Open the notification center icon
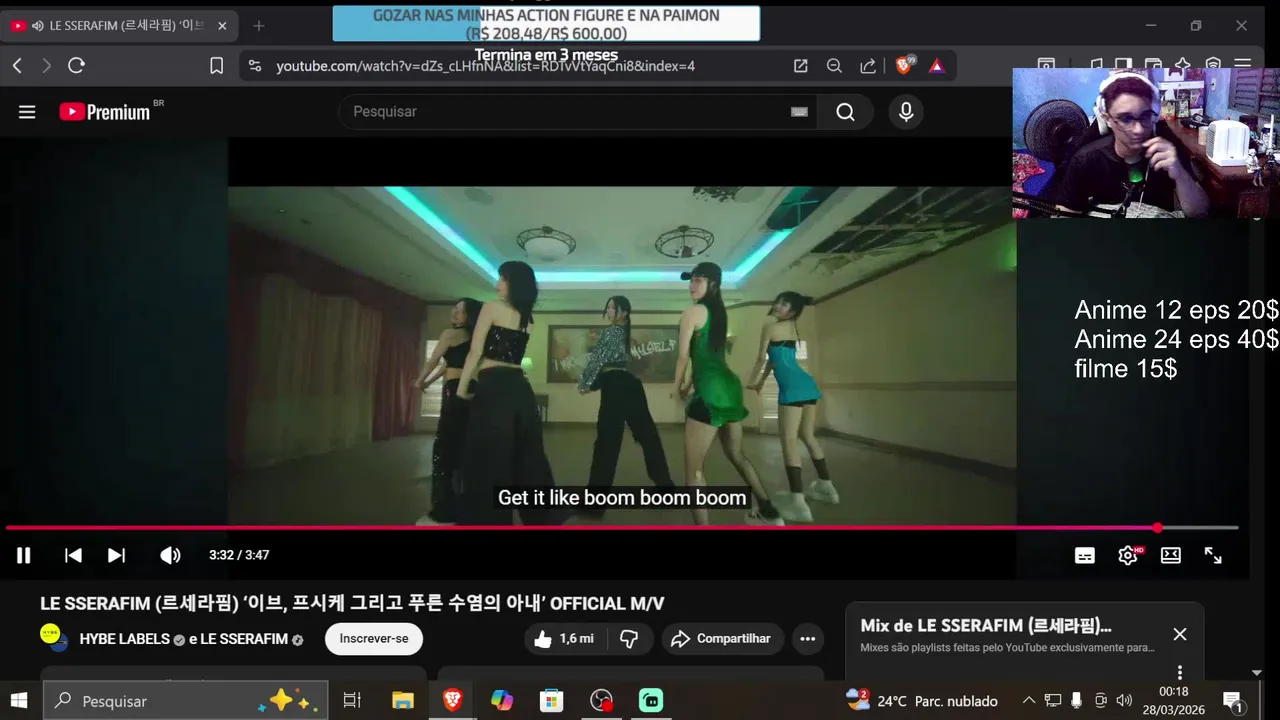The height and width of the screenshot is (720, 1280). coord(1233,701)
